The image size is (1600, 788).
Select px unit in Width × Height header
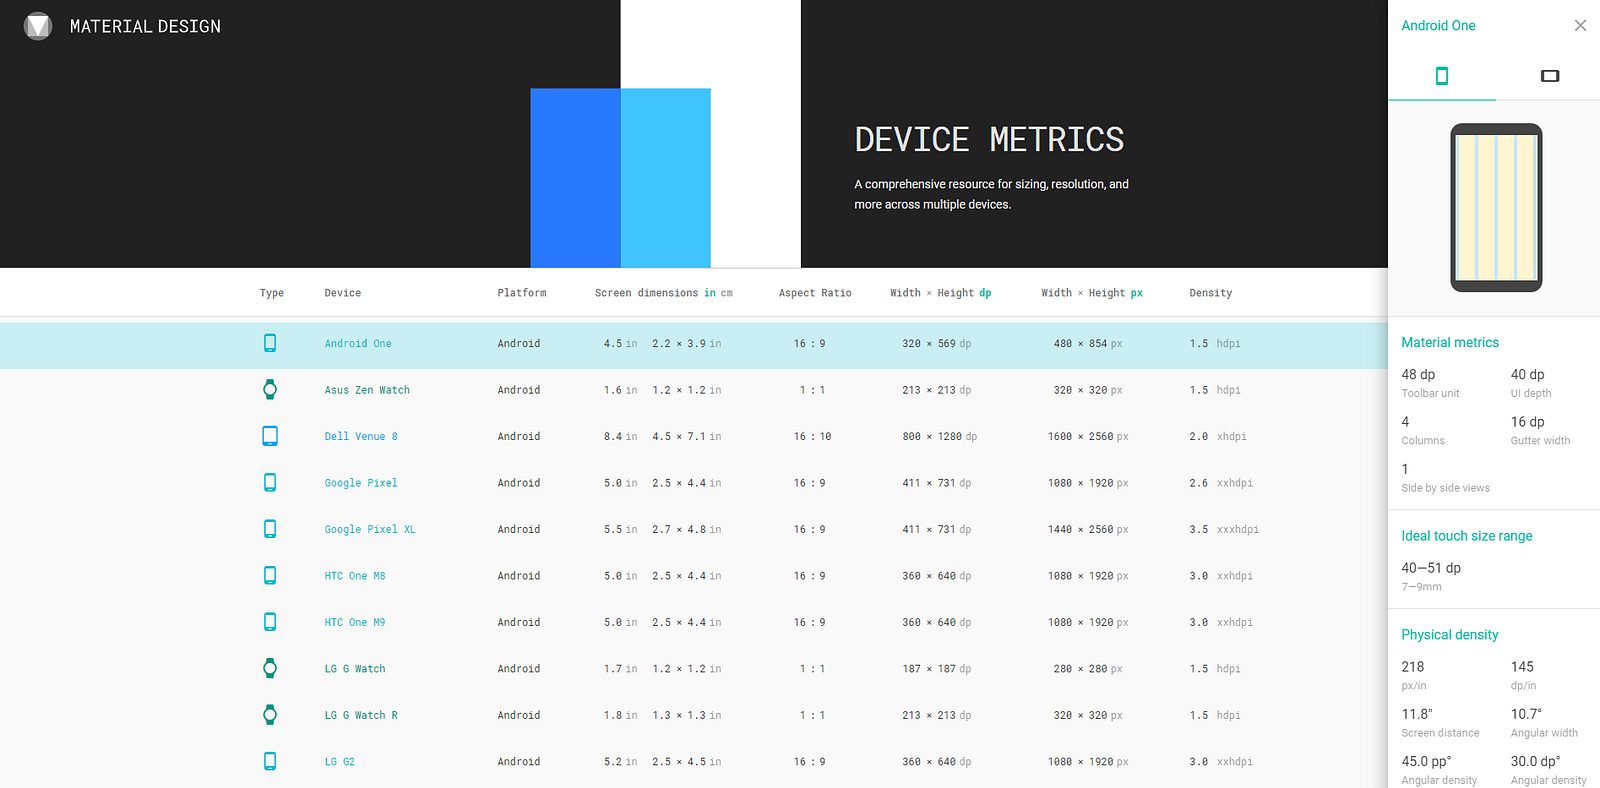point(1136,293)
